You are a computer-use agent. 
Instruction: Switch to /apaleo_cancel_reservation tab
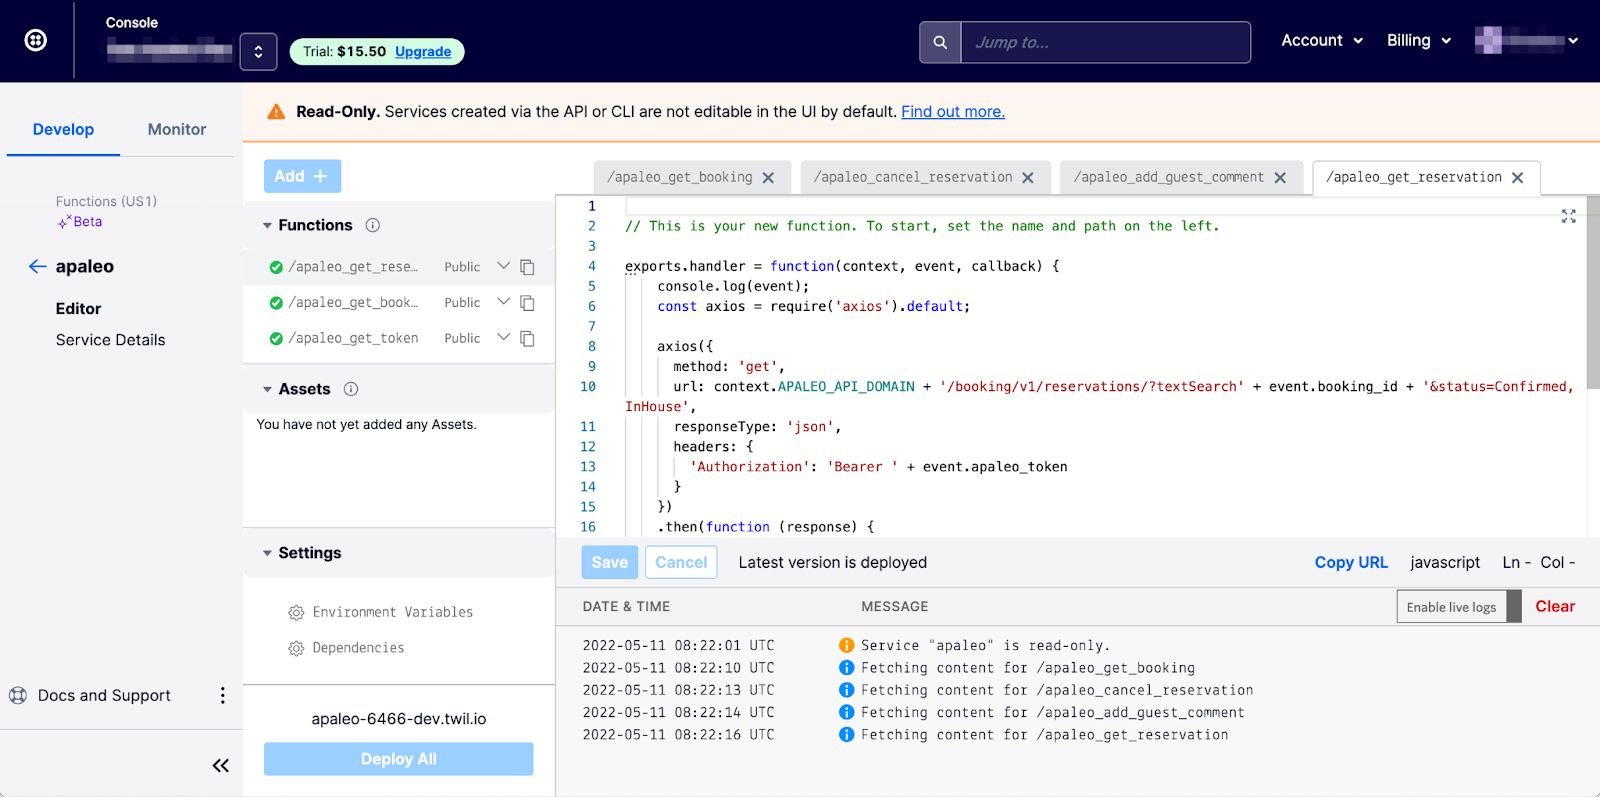click(x=913, y=177)
